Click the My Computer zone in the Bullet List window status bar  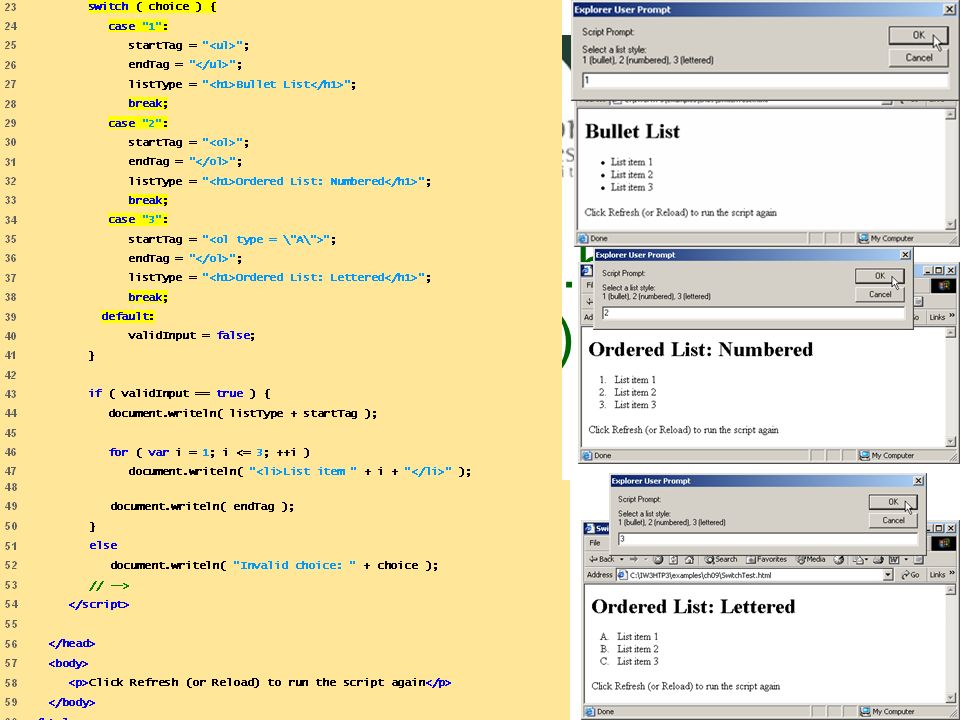pyautogui.click(x=885, y=238)
